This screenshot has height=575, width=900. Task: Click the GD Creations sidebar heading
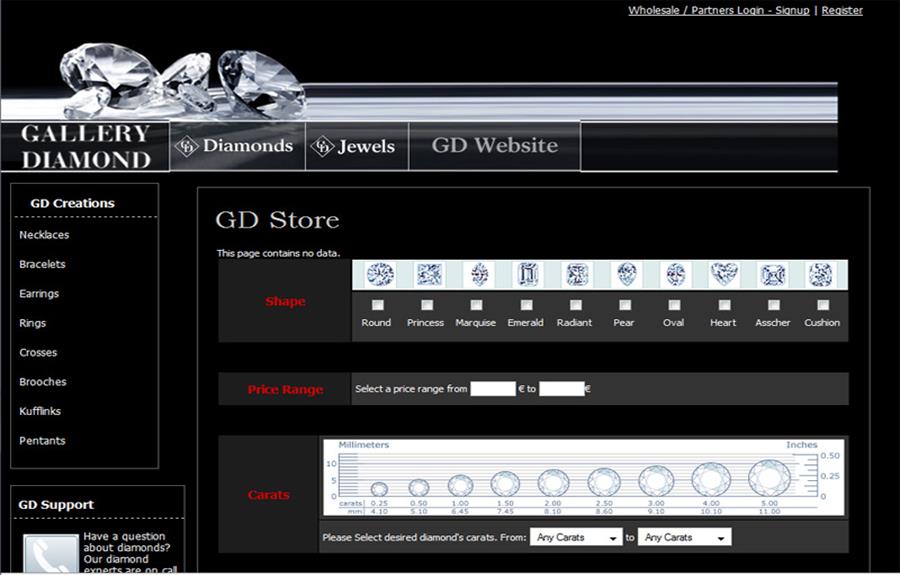pos(72,203)
